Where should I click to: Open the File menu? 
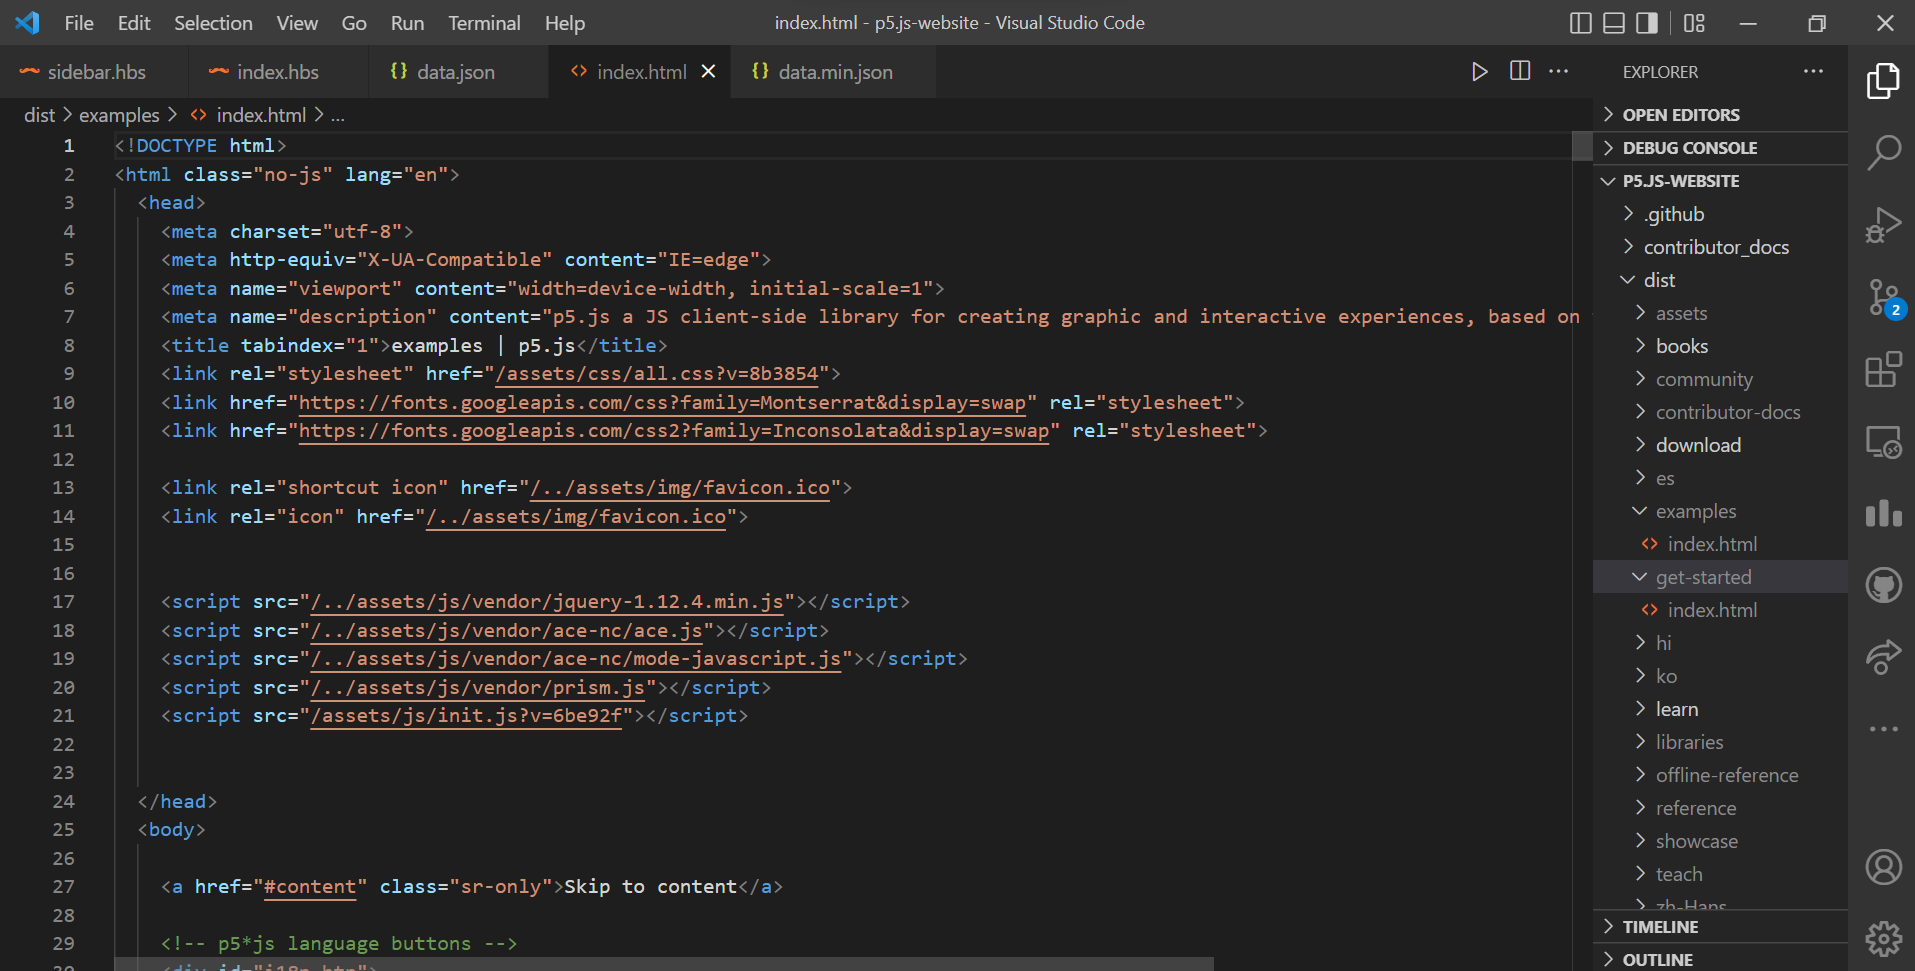click(79, 23)
